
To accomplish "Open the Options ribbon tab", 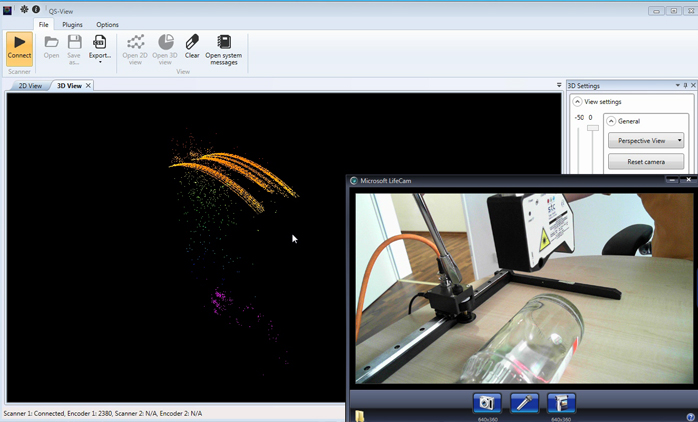I will [107, 24].
